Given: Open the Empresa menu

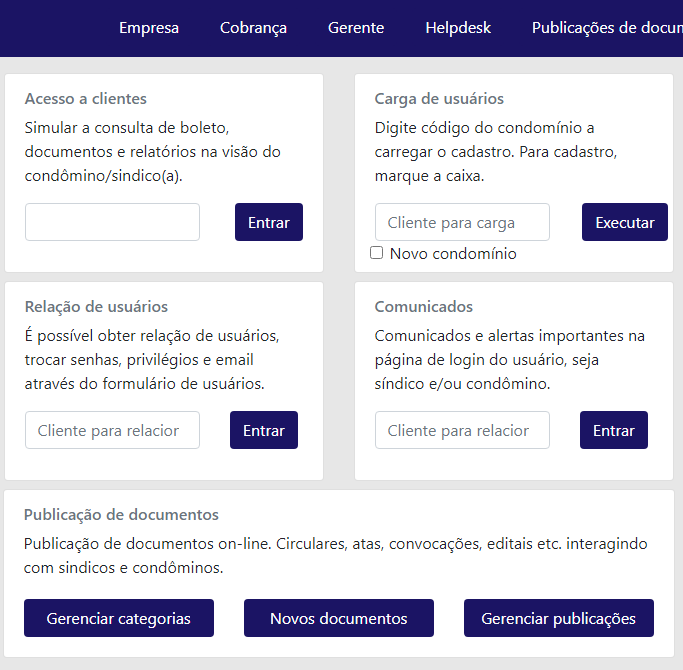Looking at the screenshot, I should [149, 28].
